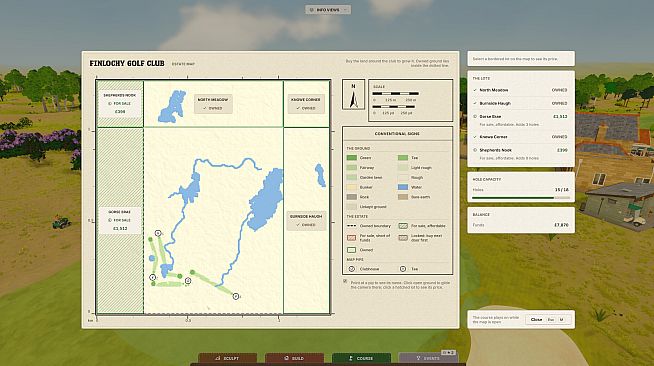Click the Esc key hint
Screen dimensions: 654x366
coord(551,320)
